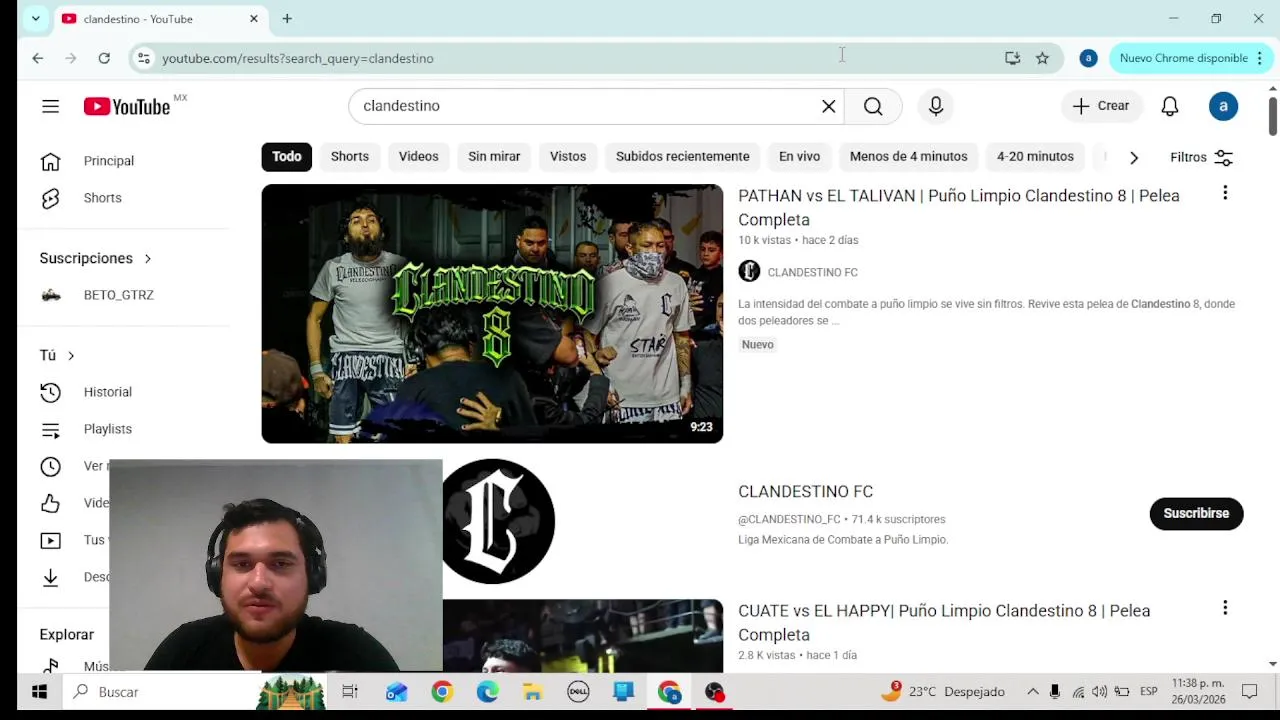Click the Principal home icon in sidebar
Screen dimensions: 1280x720
[50, 161]
